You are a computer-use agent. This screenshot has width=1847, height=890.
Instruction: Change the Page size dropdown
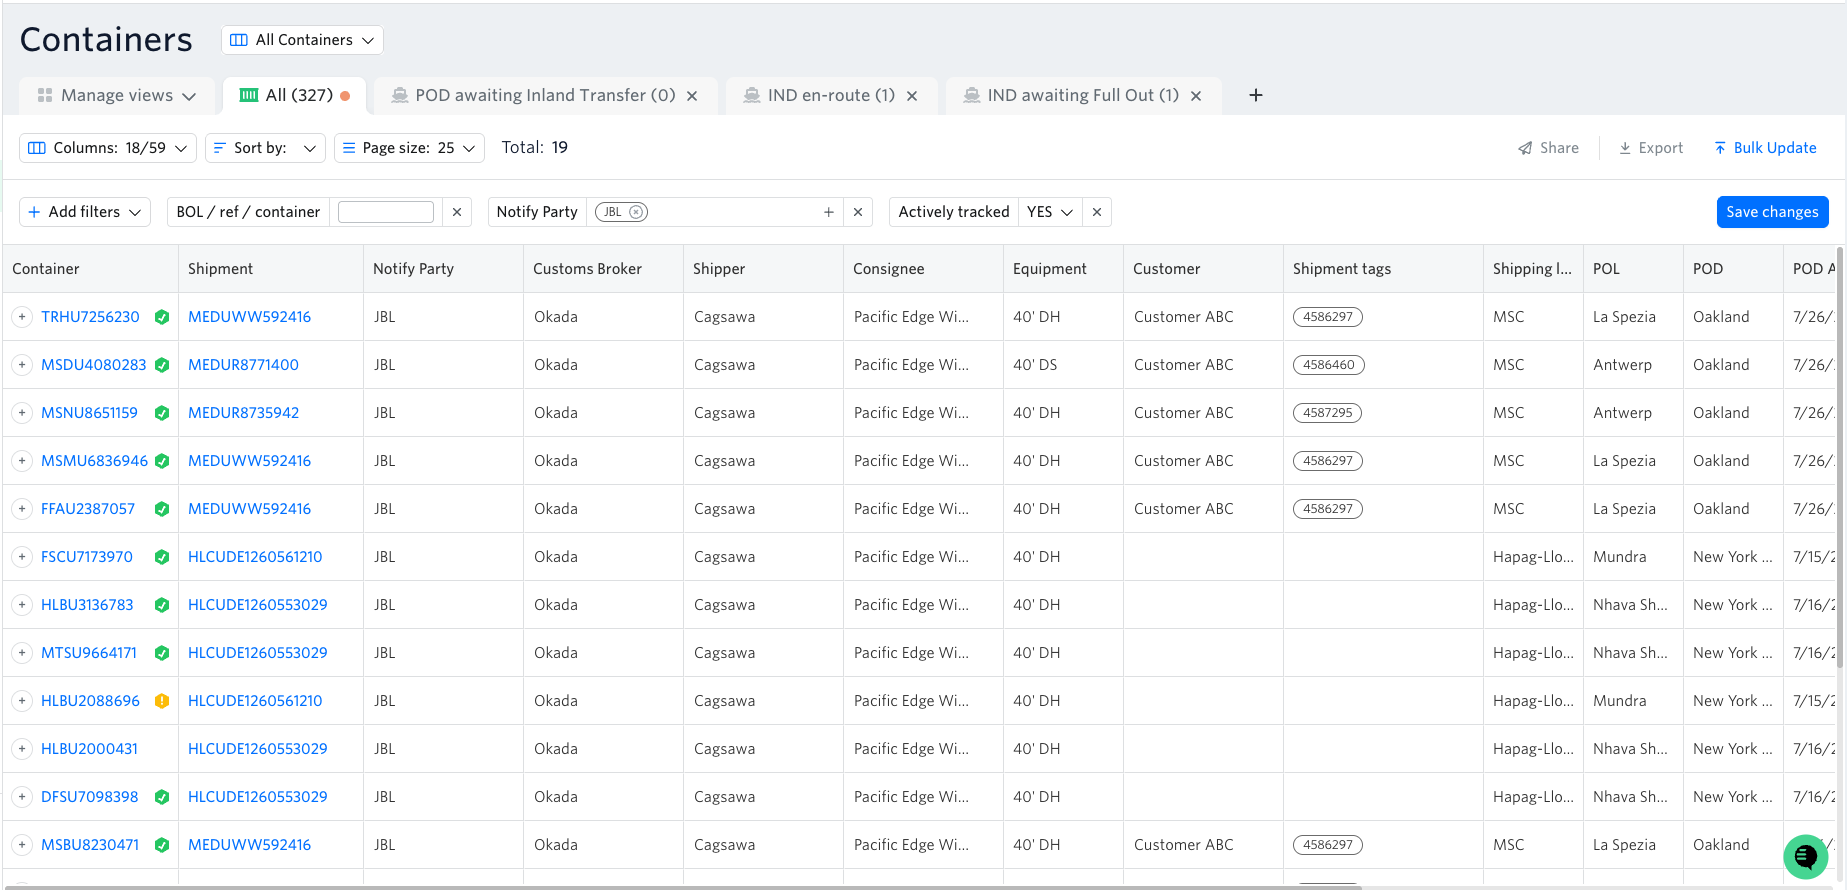pyautogui.click(x=409, y=148)
